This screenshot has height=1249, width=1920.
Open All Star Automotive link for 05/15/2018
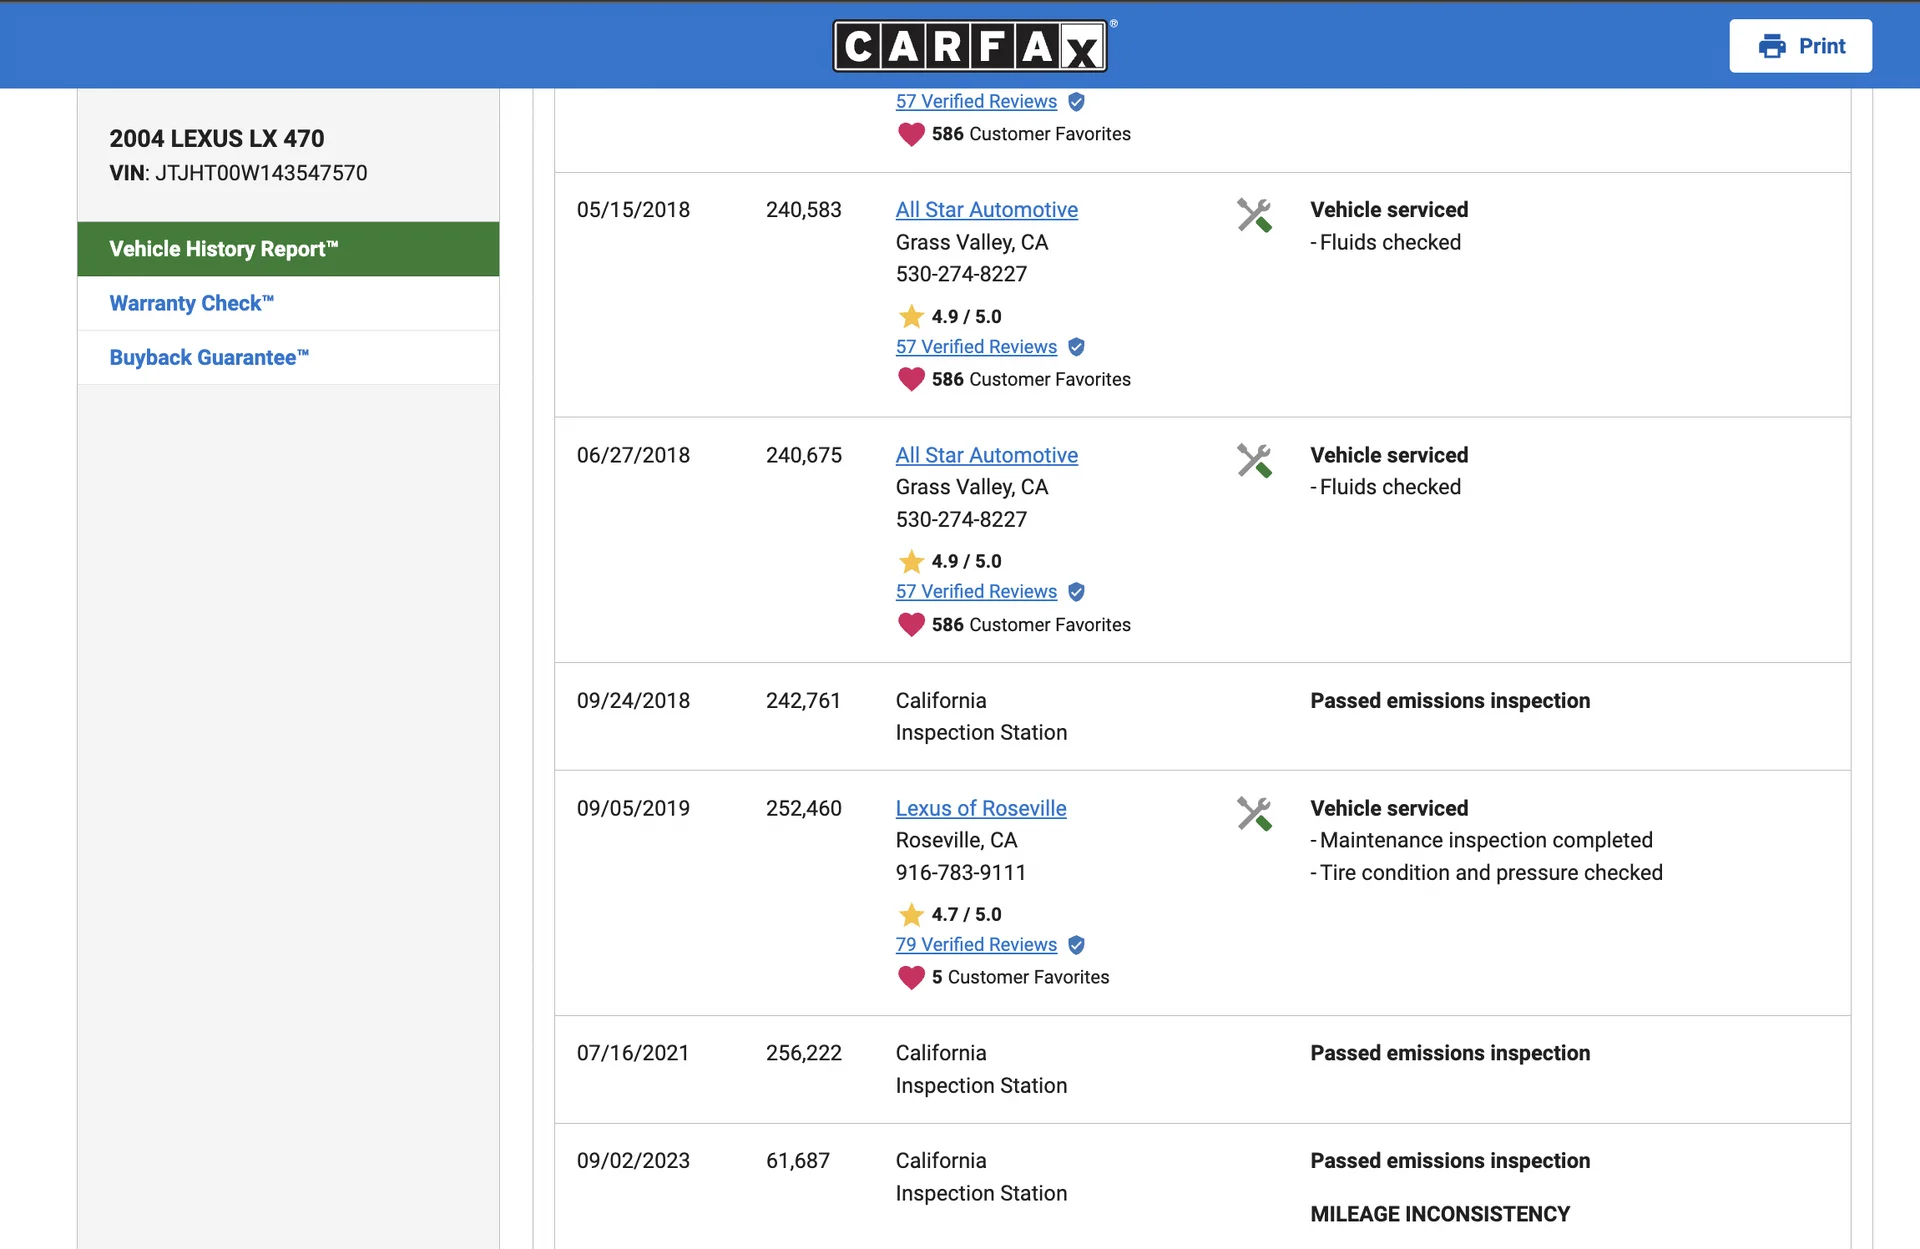986,210
